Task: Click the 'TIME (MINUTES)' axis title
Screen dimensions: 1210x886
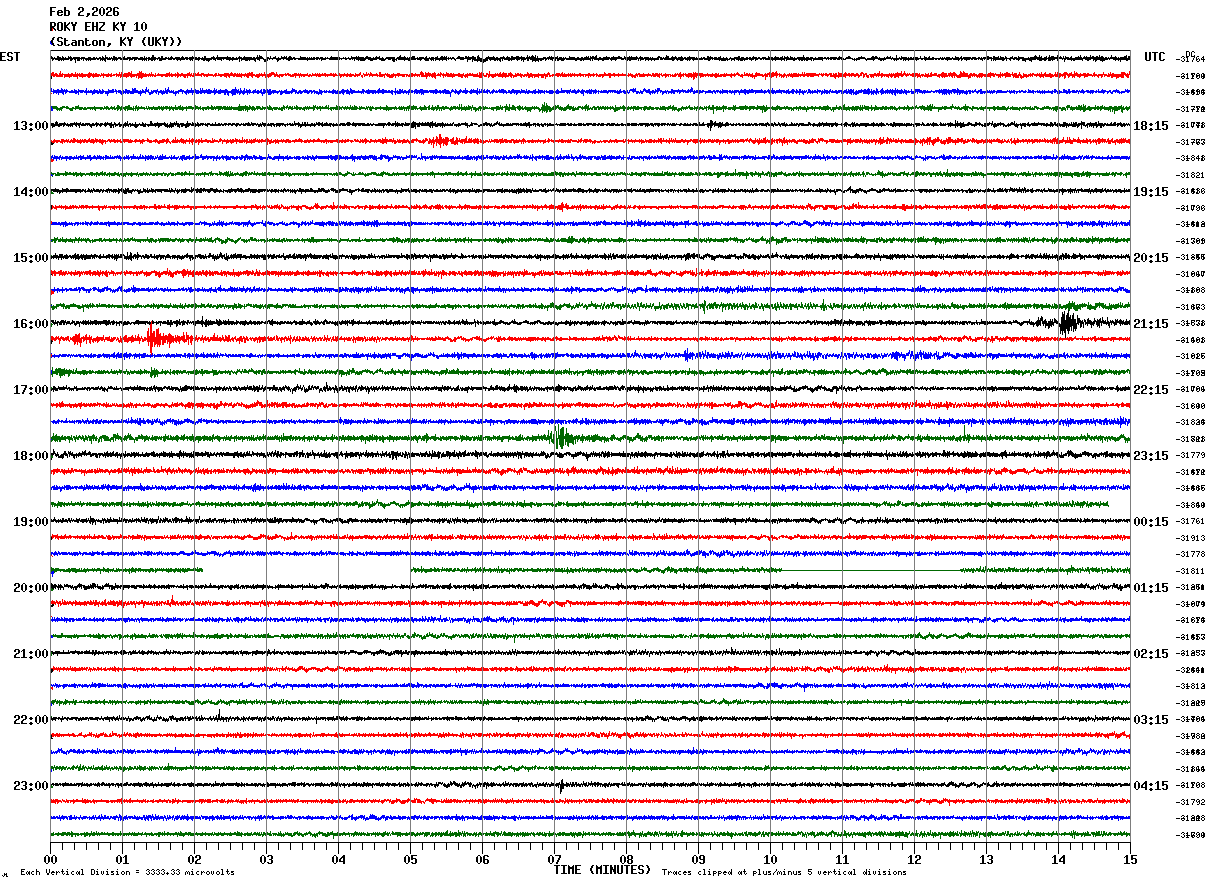Action: (x=602, y=870)
